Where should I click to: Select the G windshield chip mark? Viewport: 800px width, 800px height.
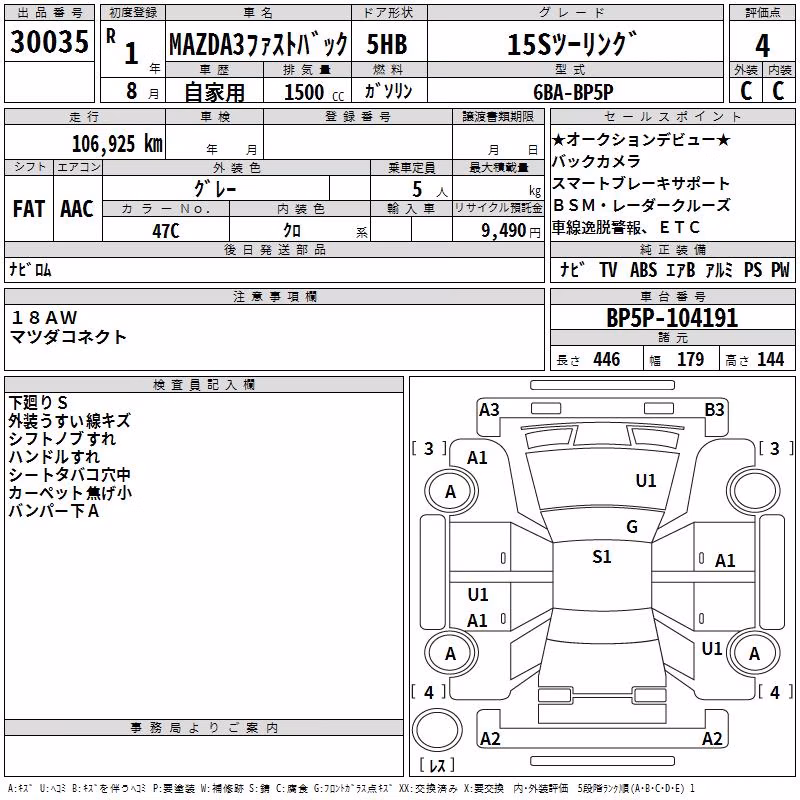632,527
